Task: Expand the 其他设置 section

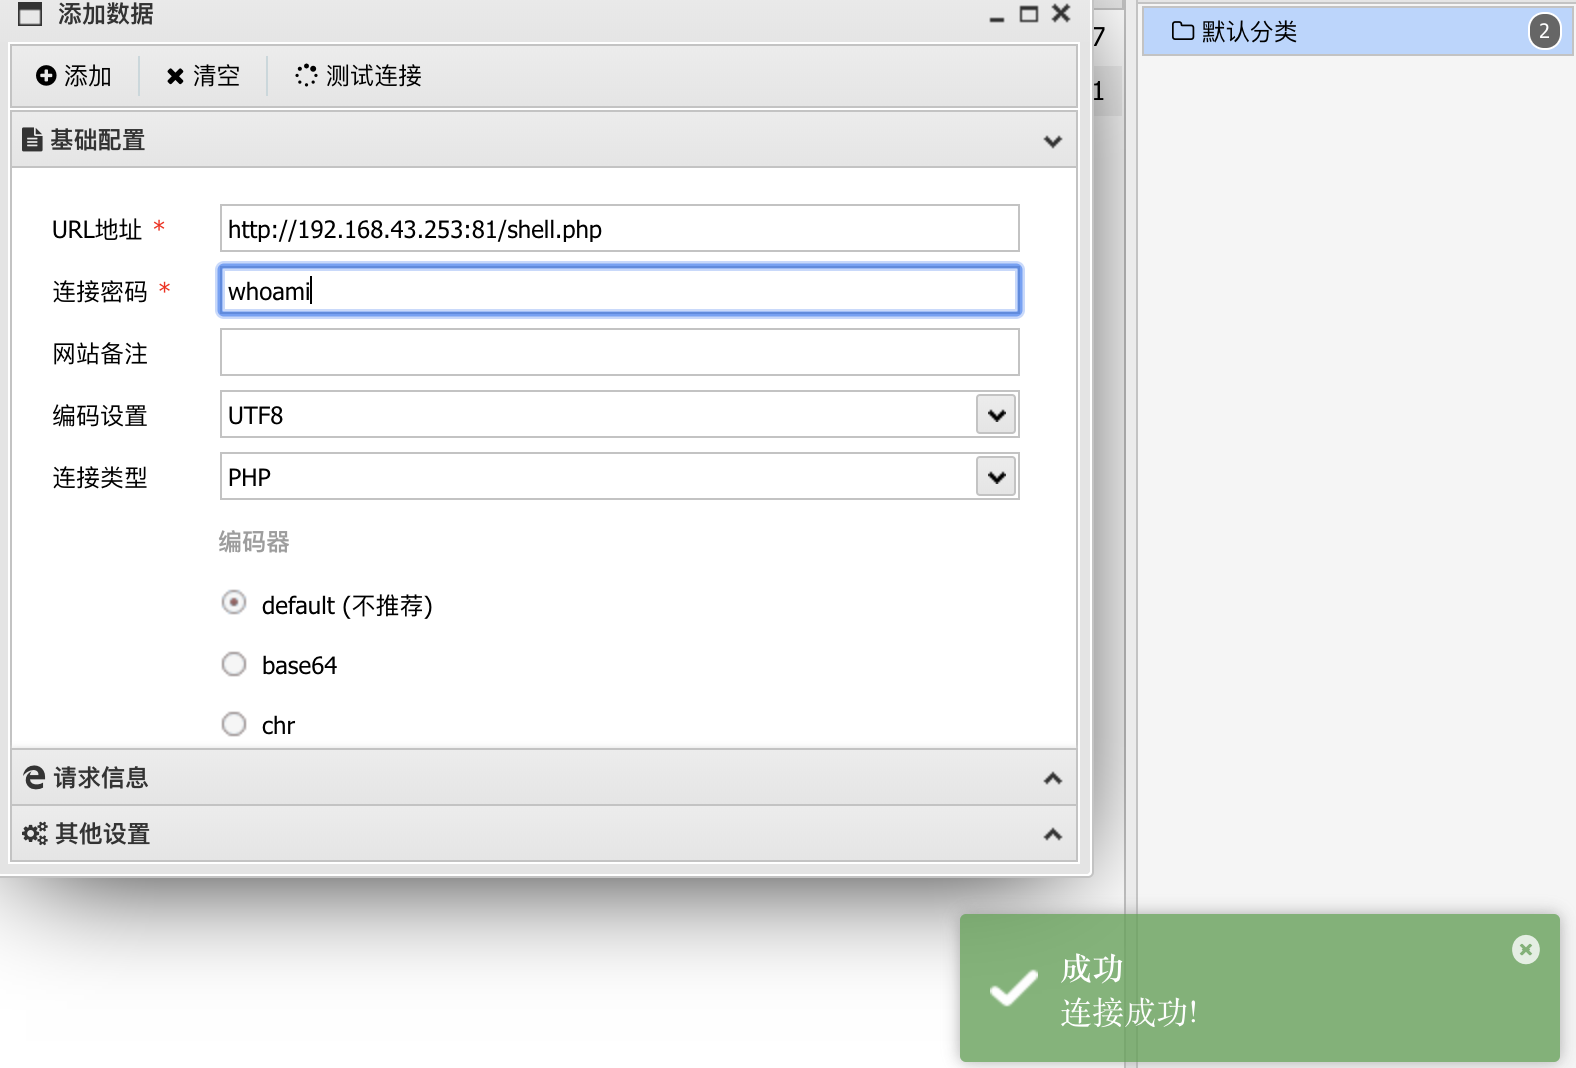Action: tap(1052, 834)
